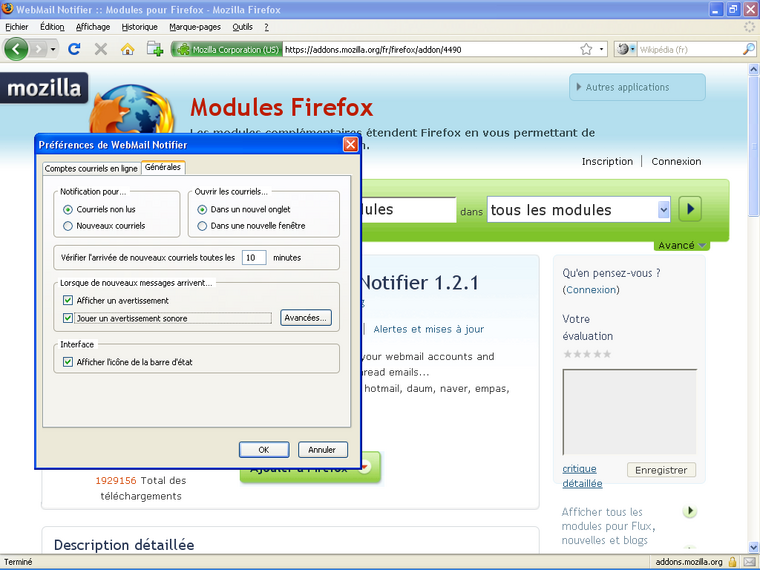This screenshot has height=570, width=760.
Task: Toggle Afficher un avertissement checkbox
Action: pos(68,301)
